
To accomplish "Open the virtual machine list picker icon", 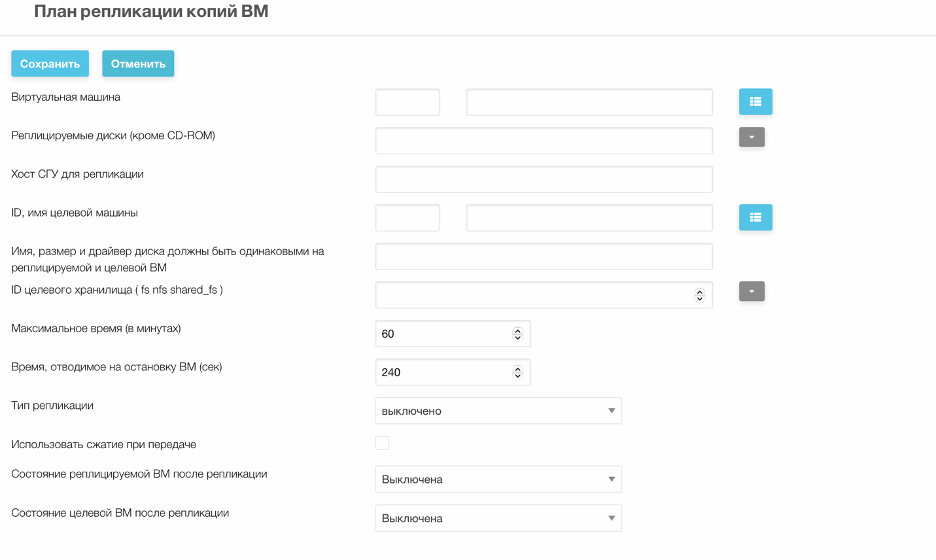I will pyautogui.click(x=755, y=101).
